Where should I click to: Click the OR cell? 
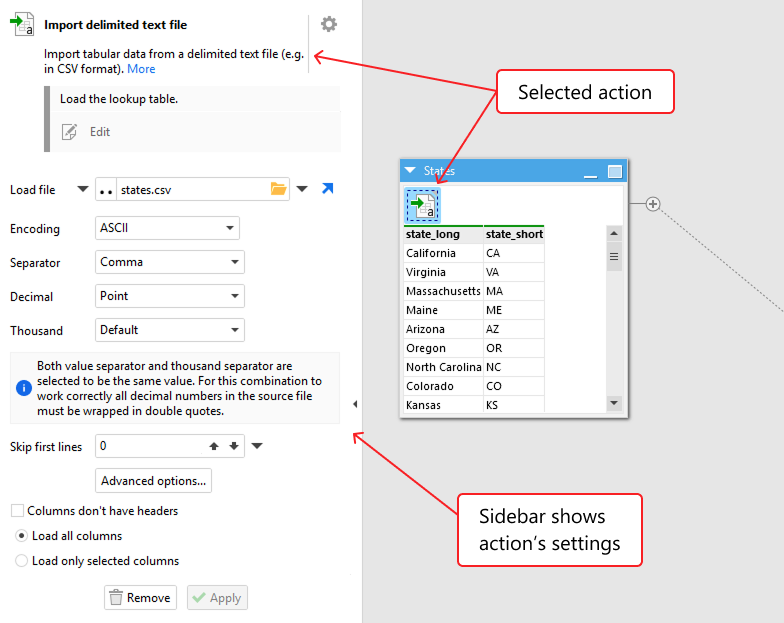(514, 348)
